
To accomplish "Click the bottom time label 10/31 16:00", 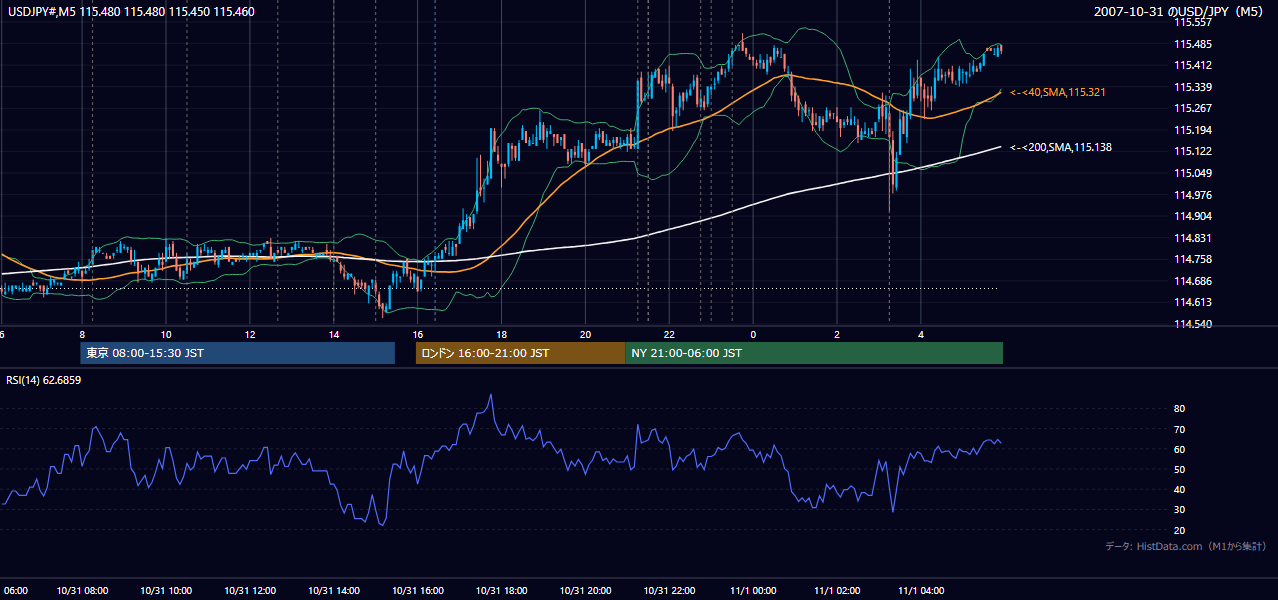I will [418, 591].
